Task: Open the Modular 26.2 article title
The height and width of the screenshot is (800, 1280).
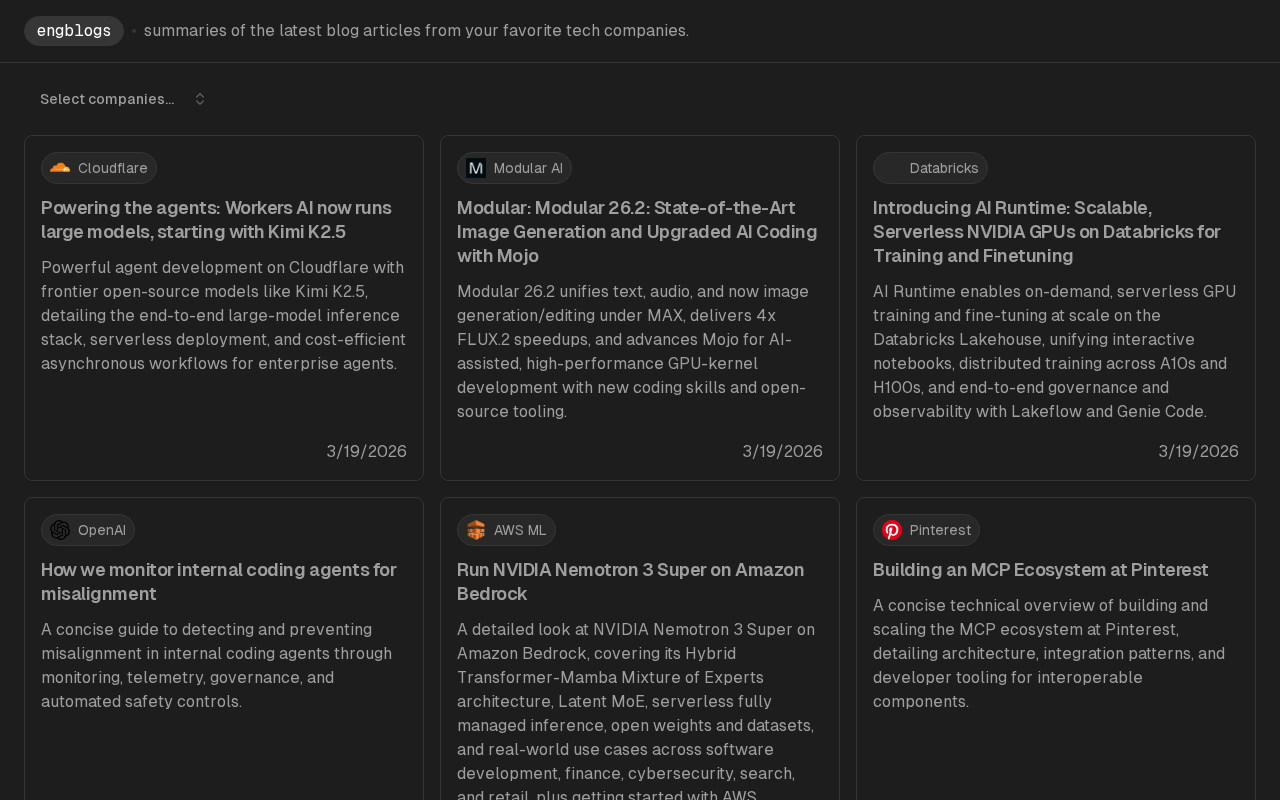Action: [x=636, y=232]
